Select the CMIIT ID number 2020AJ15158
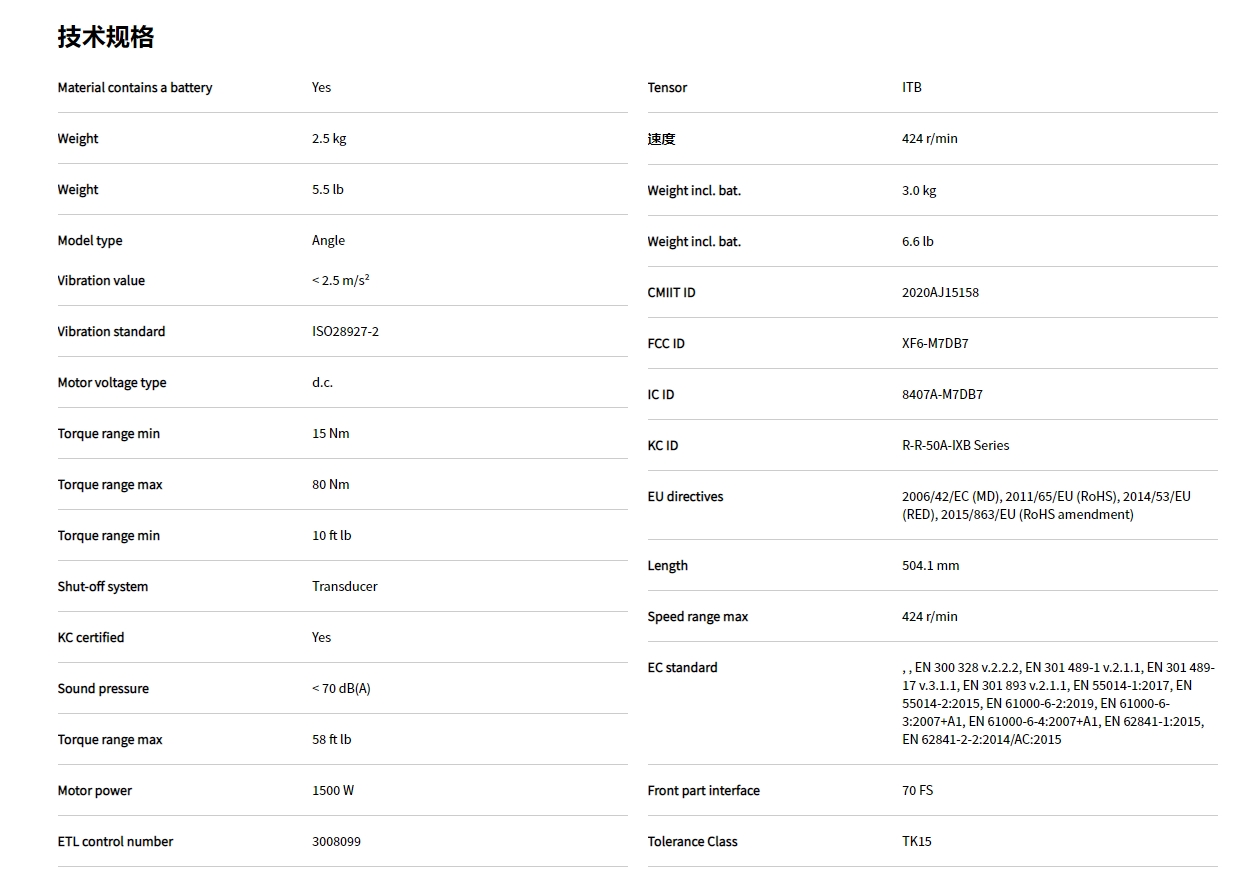 point(940,292)
